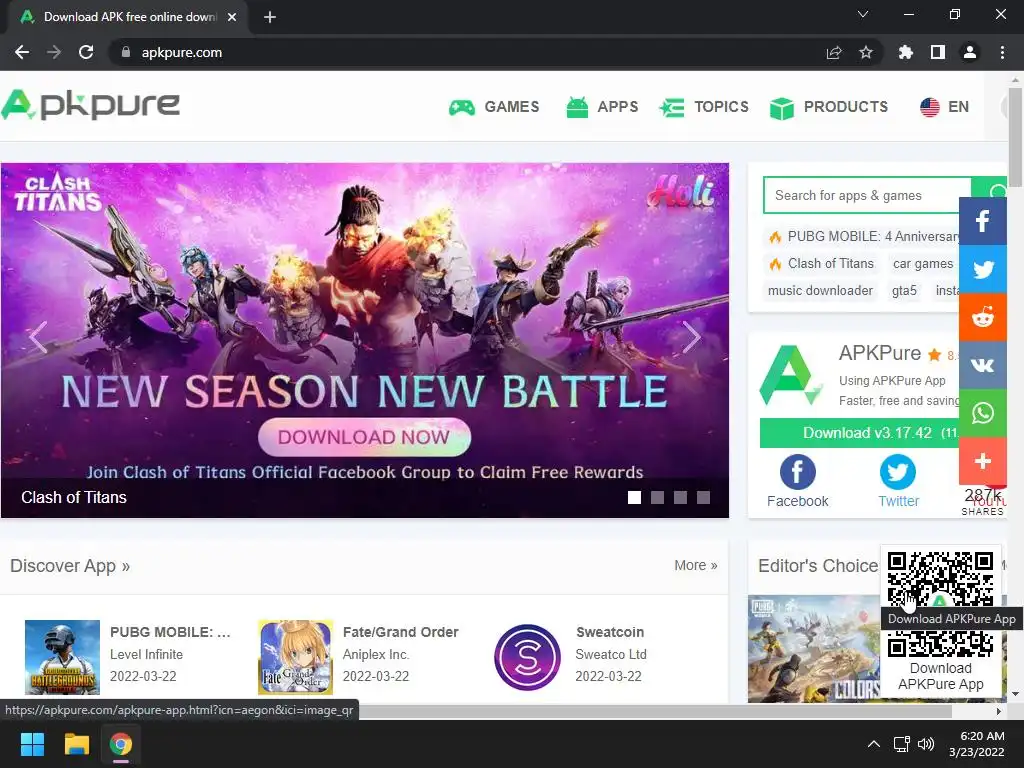Click the Fate/Grand Order title
The image size is (1024, 768).
click(x=400, y=632)
